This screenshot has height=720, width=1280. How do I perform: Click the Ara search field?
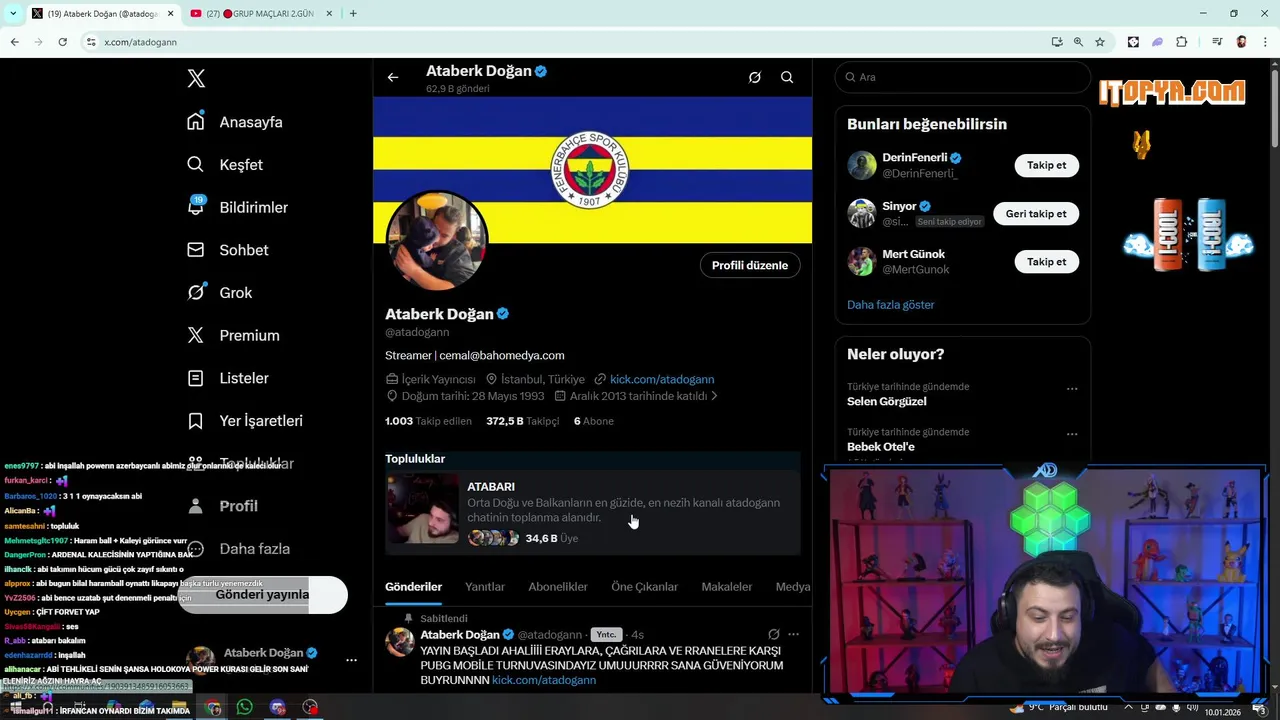click(x=962, y=77)
